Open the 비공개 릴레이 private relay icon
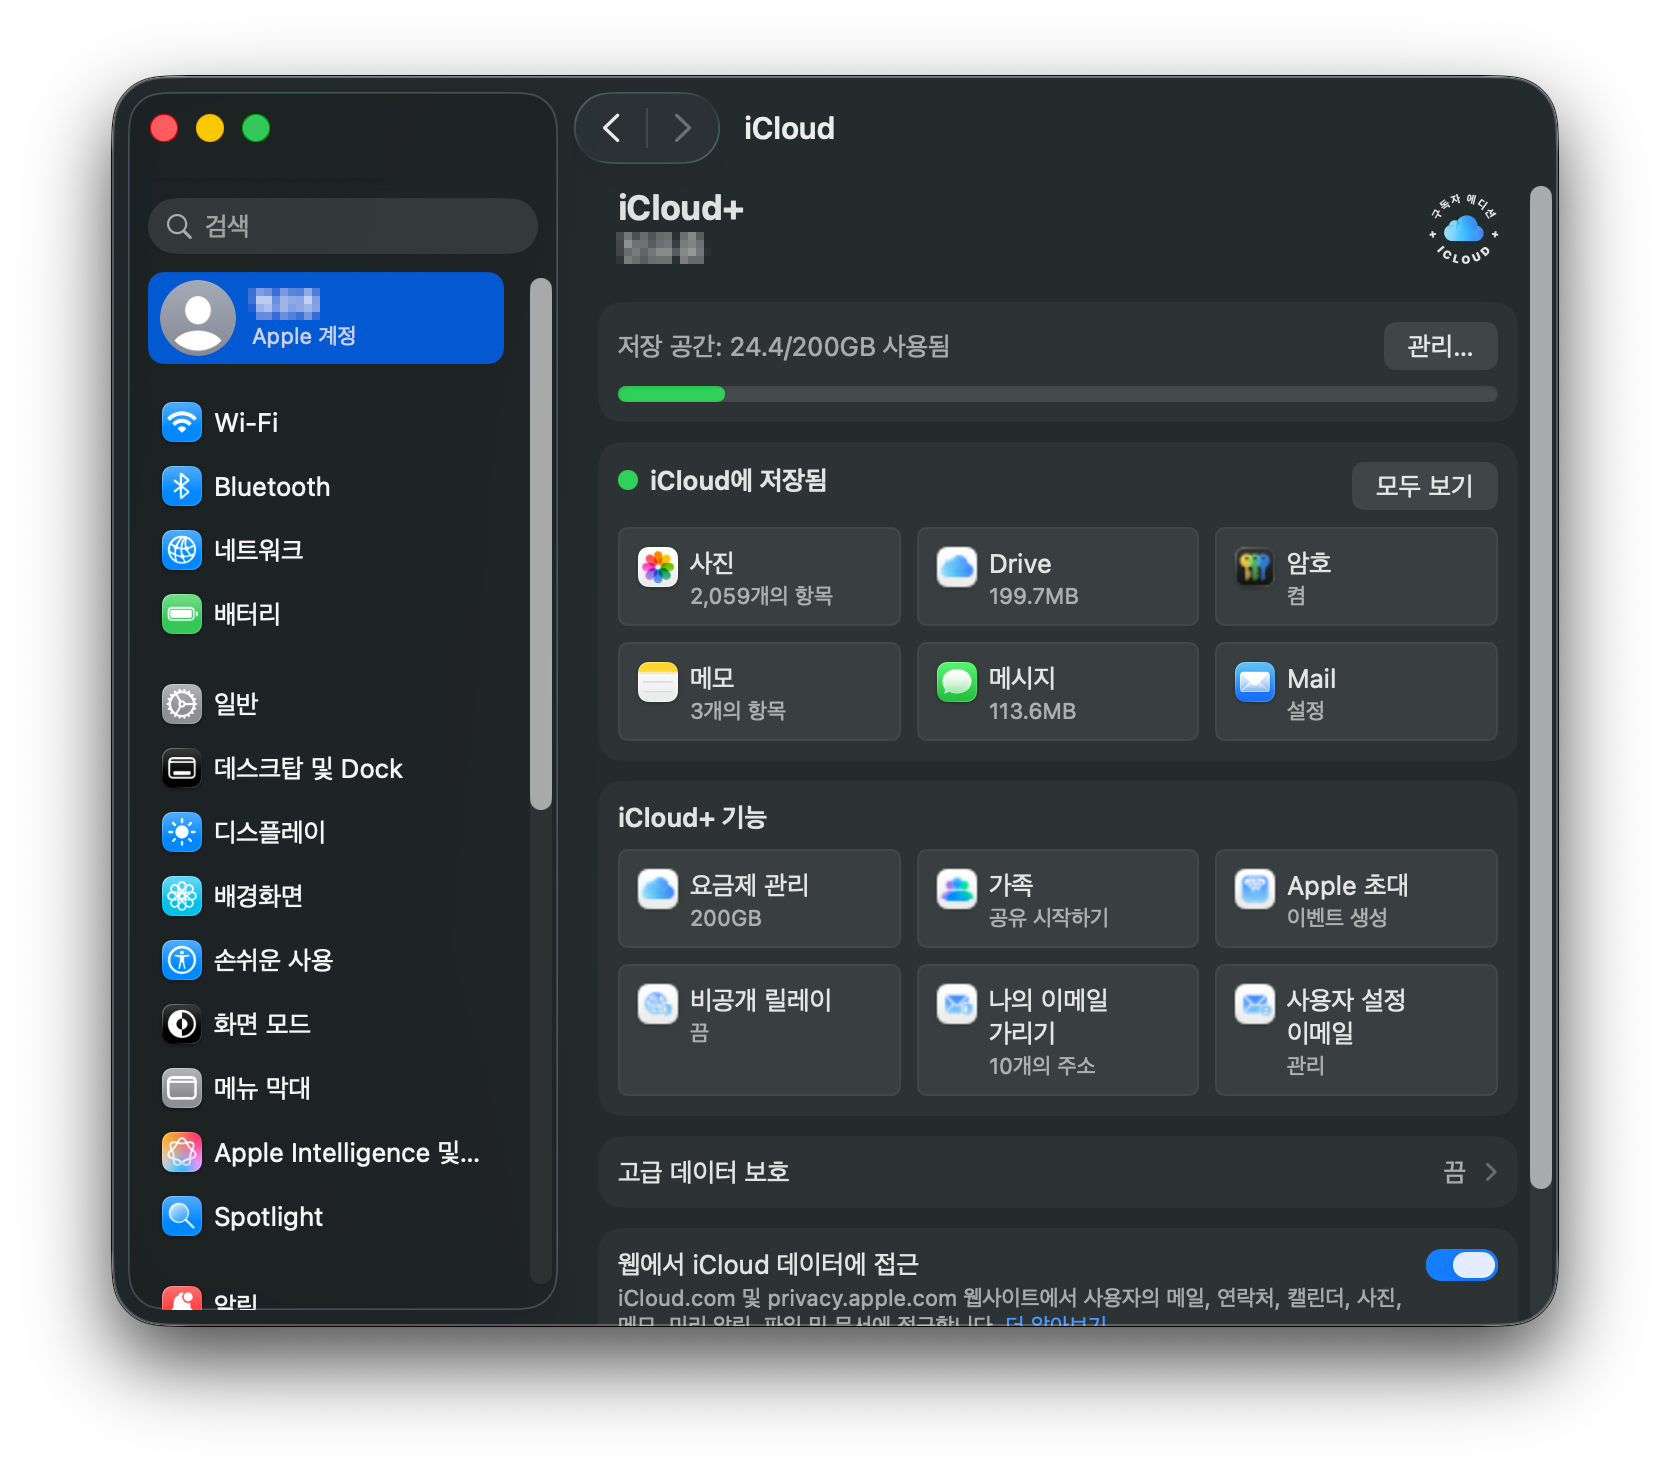This screenshot has width=1670, height=1474. click(x=658, y=1004)
